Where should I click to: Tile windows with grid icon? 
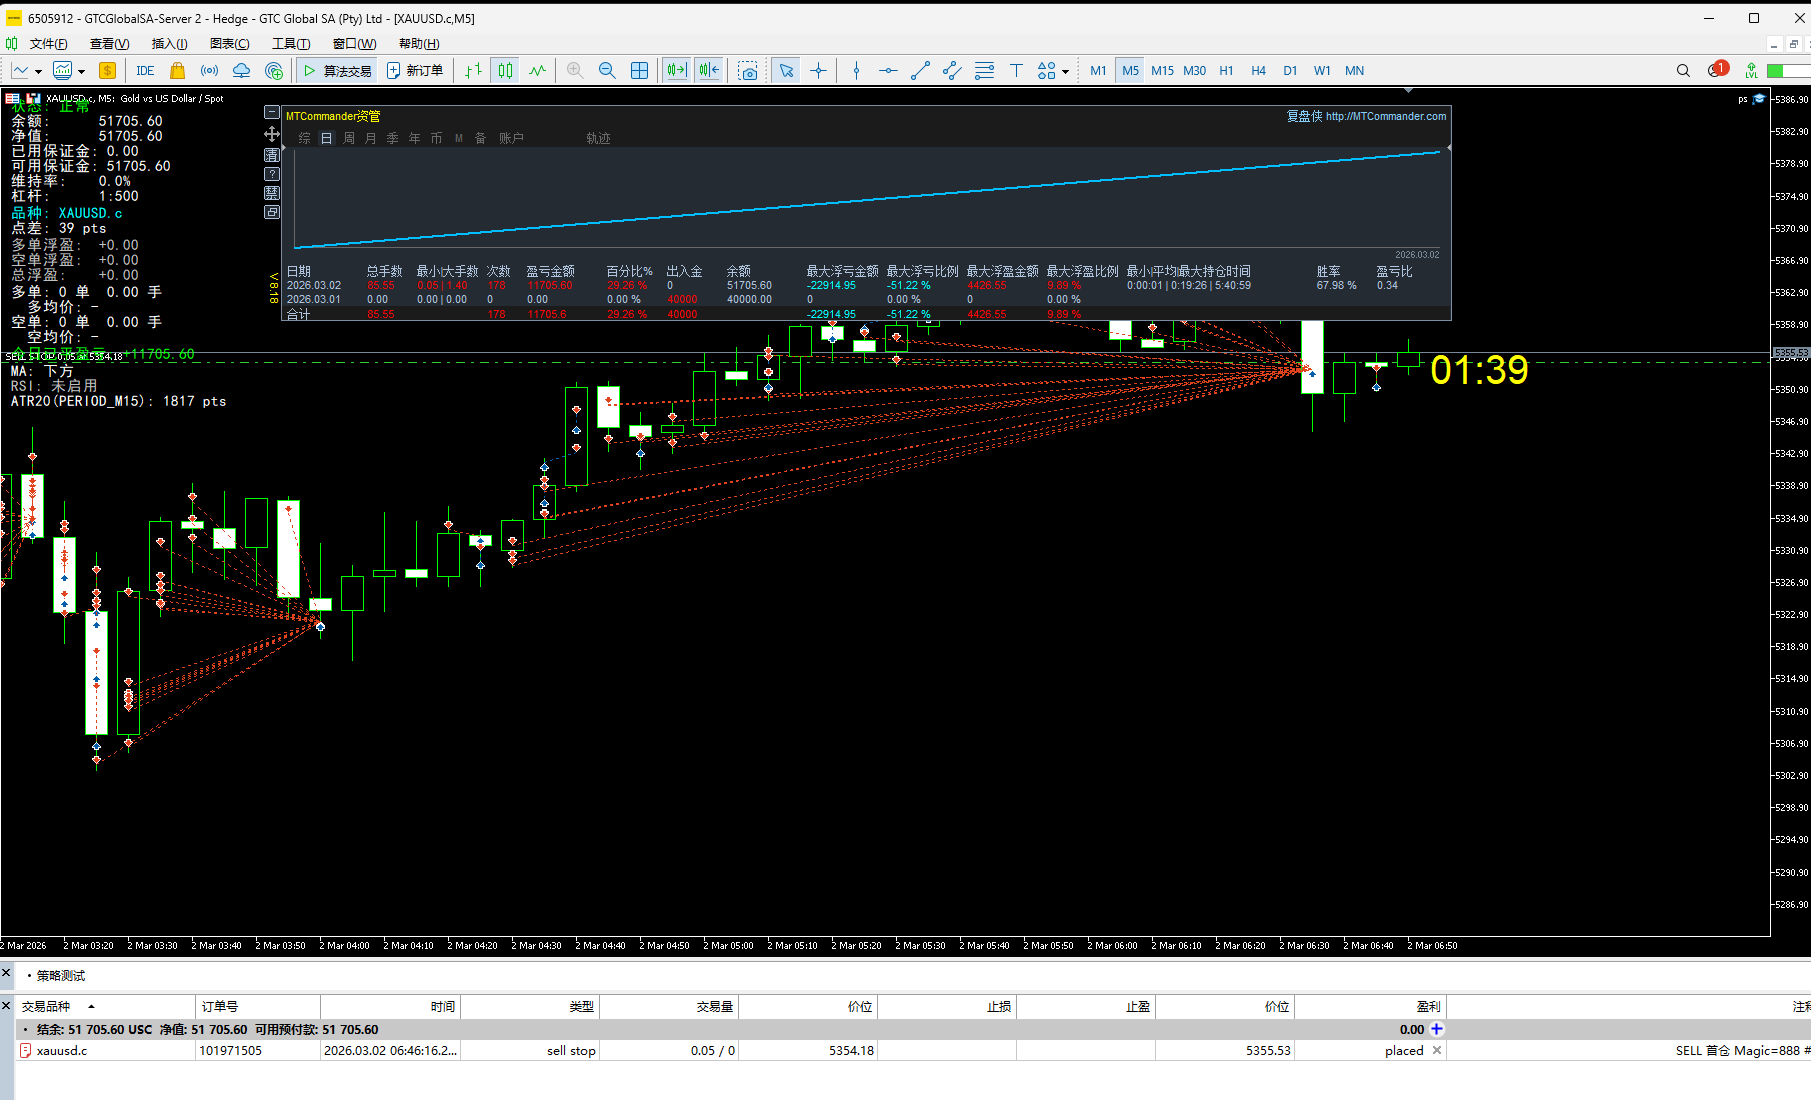[x=639, y=70]
